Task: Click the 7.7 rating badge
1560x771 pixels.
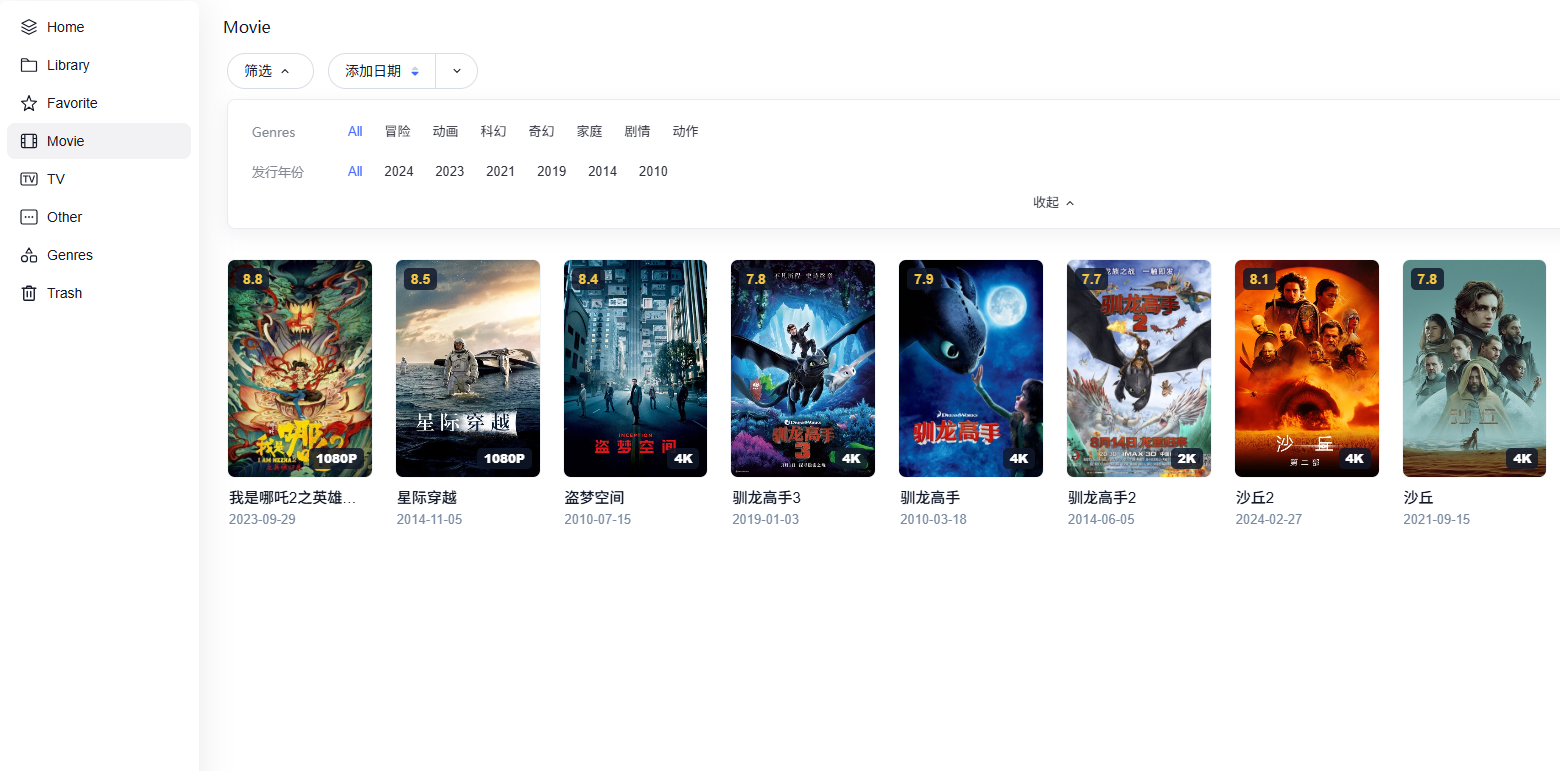Action: [1091, 279]
